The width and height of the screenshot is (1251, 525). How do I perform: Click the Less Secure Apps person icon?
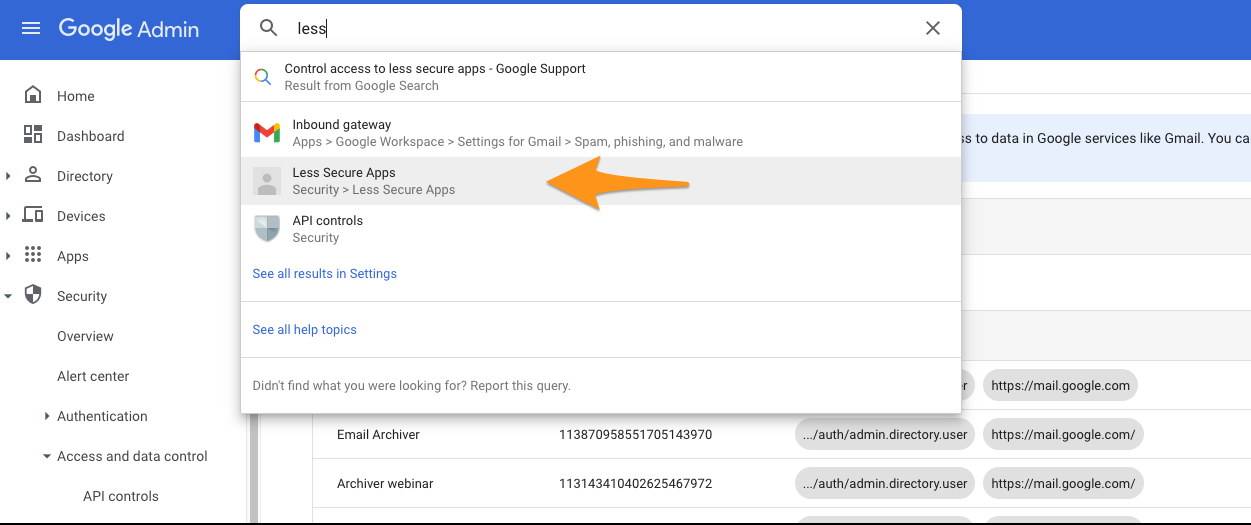click(266, 181)
